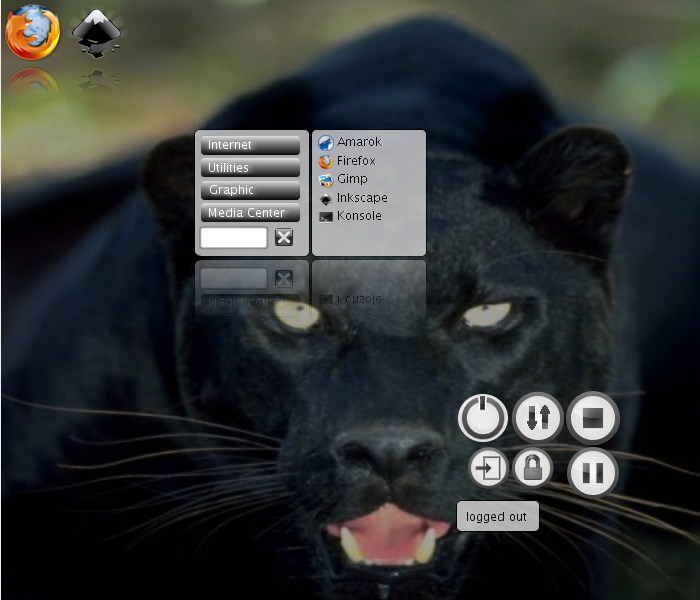Focus the launcher search text field

(234, 237)
